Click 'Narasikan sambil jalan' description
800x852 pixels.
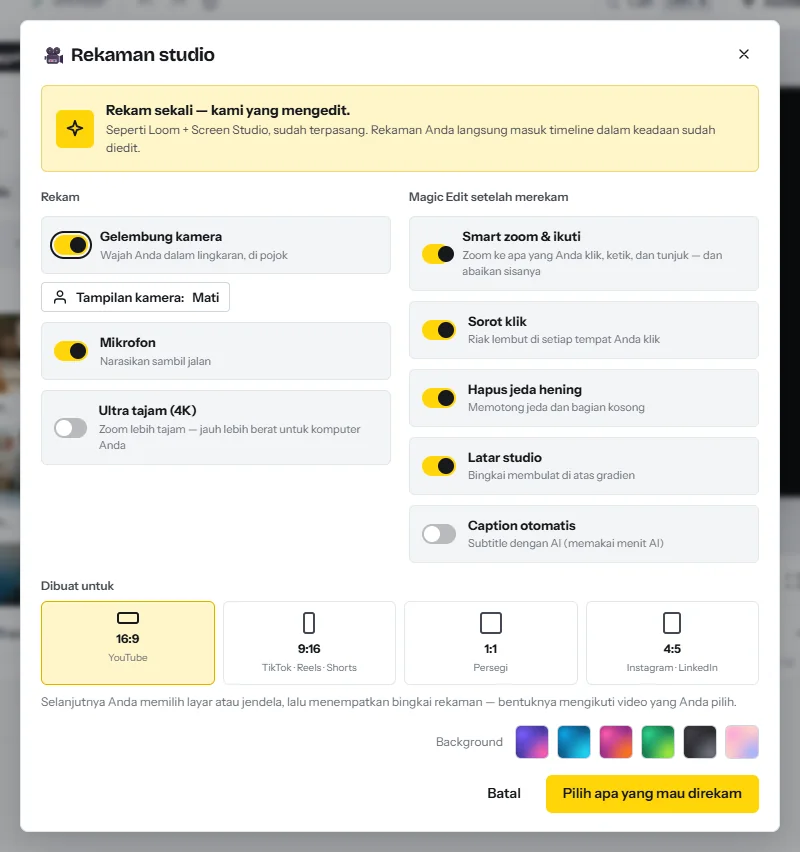point(155,361)
